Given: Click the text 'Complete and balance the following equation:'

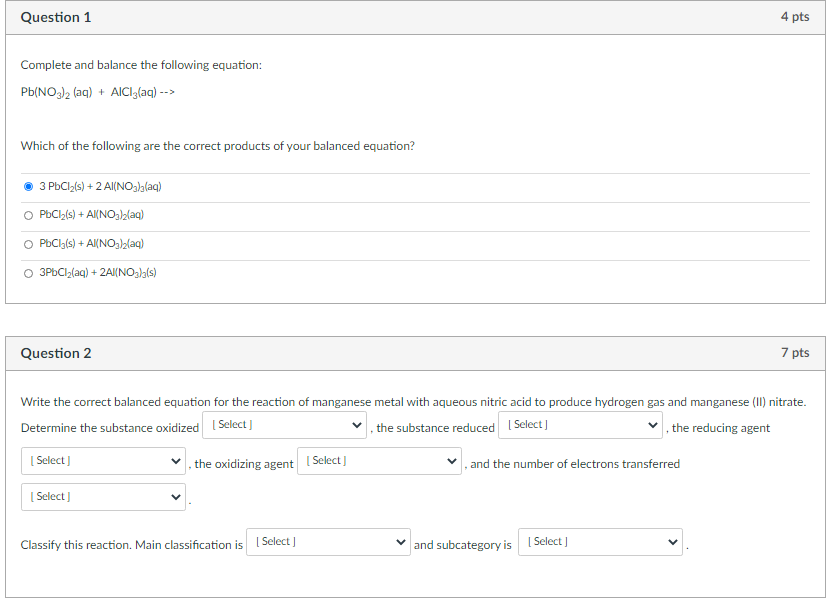Looking at the screenshot, I should point(141,65).
